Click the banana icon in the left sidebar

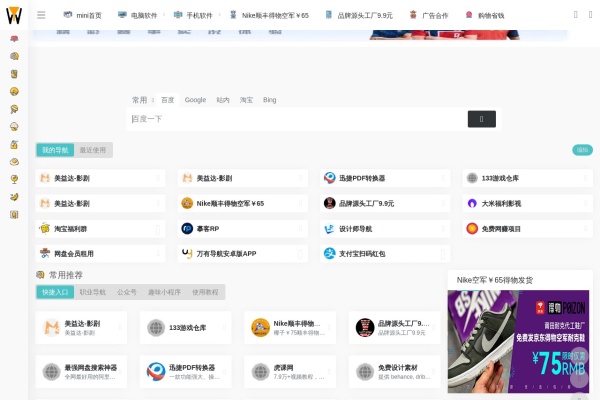[14, 197]
